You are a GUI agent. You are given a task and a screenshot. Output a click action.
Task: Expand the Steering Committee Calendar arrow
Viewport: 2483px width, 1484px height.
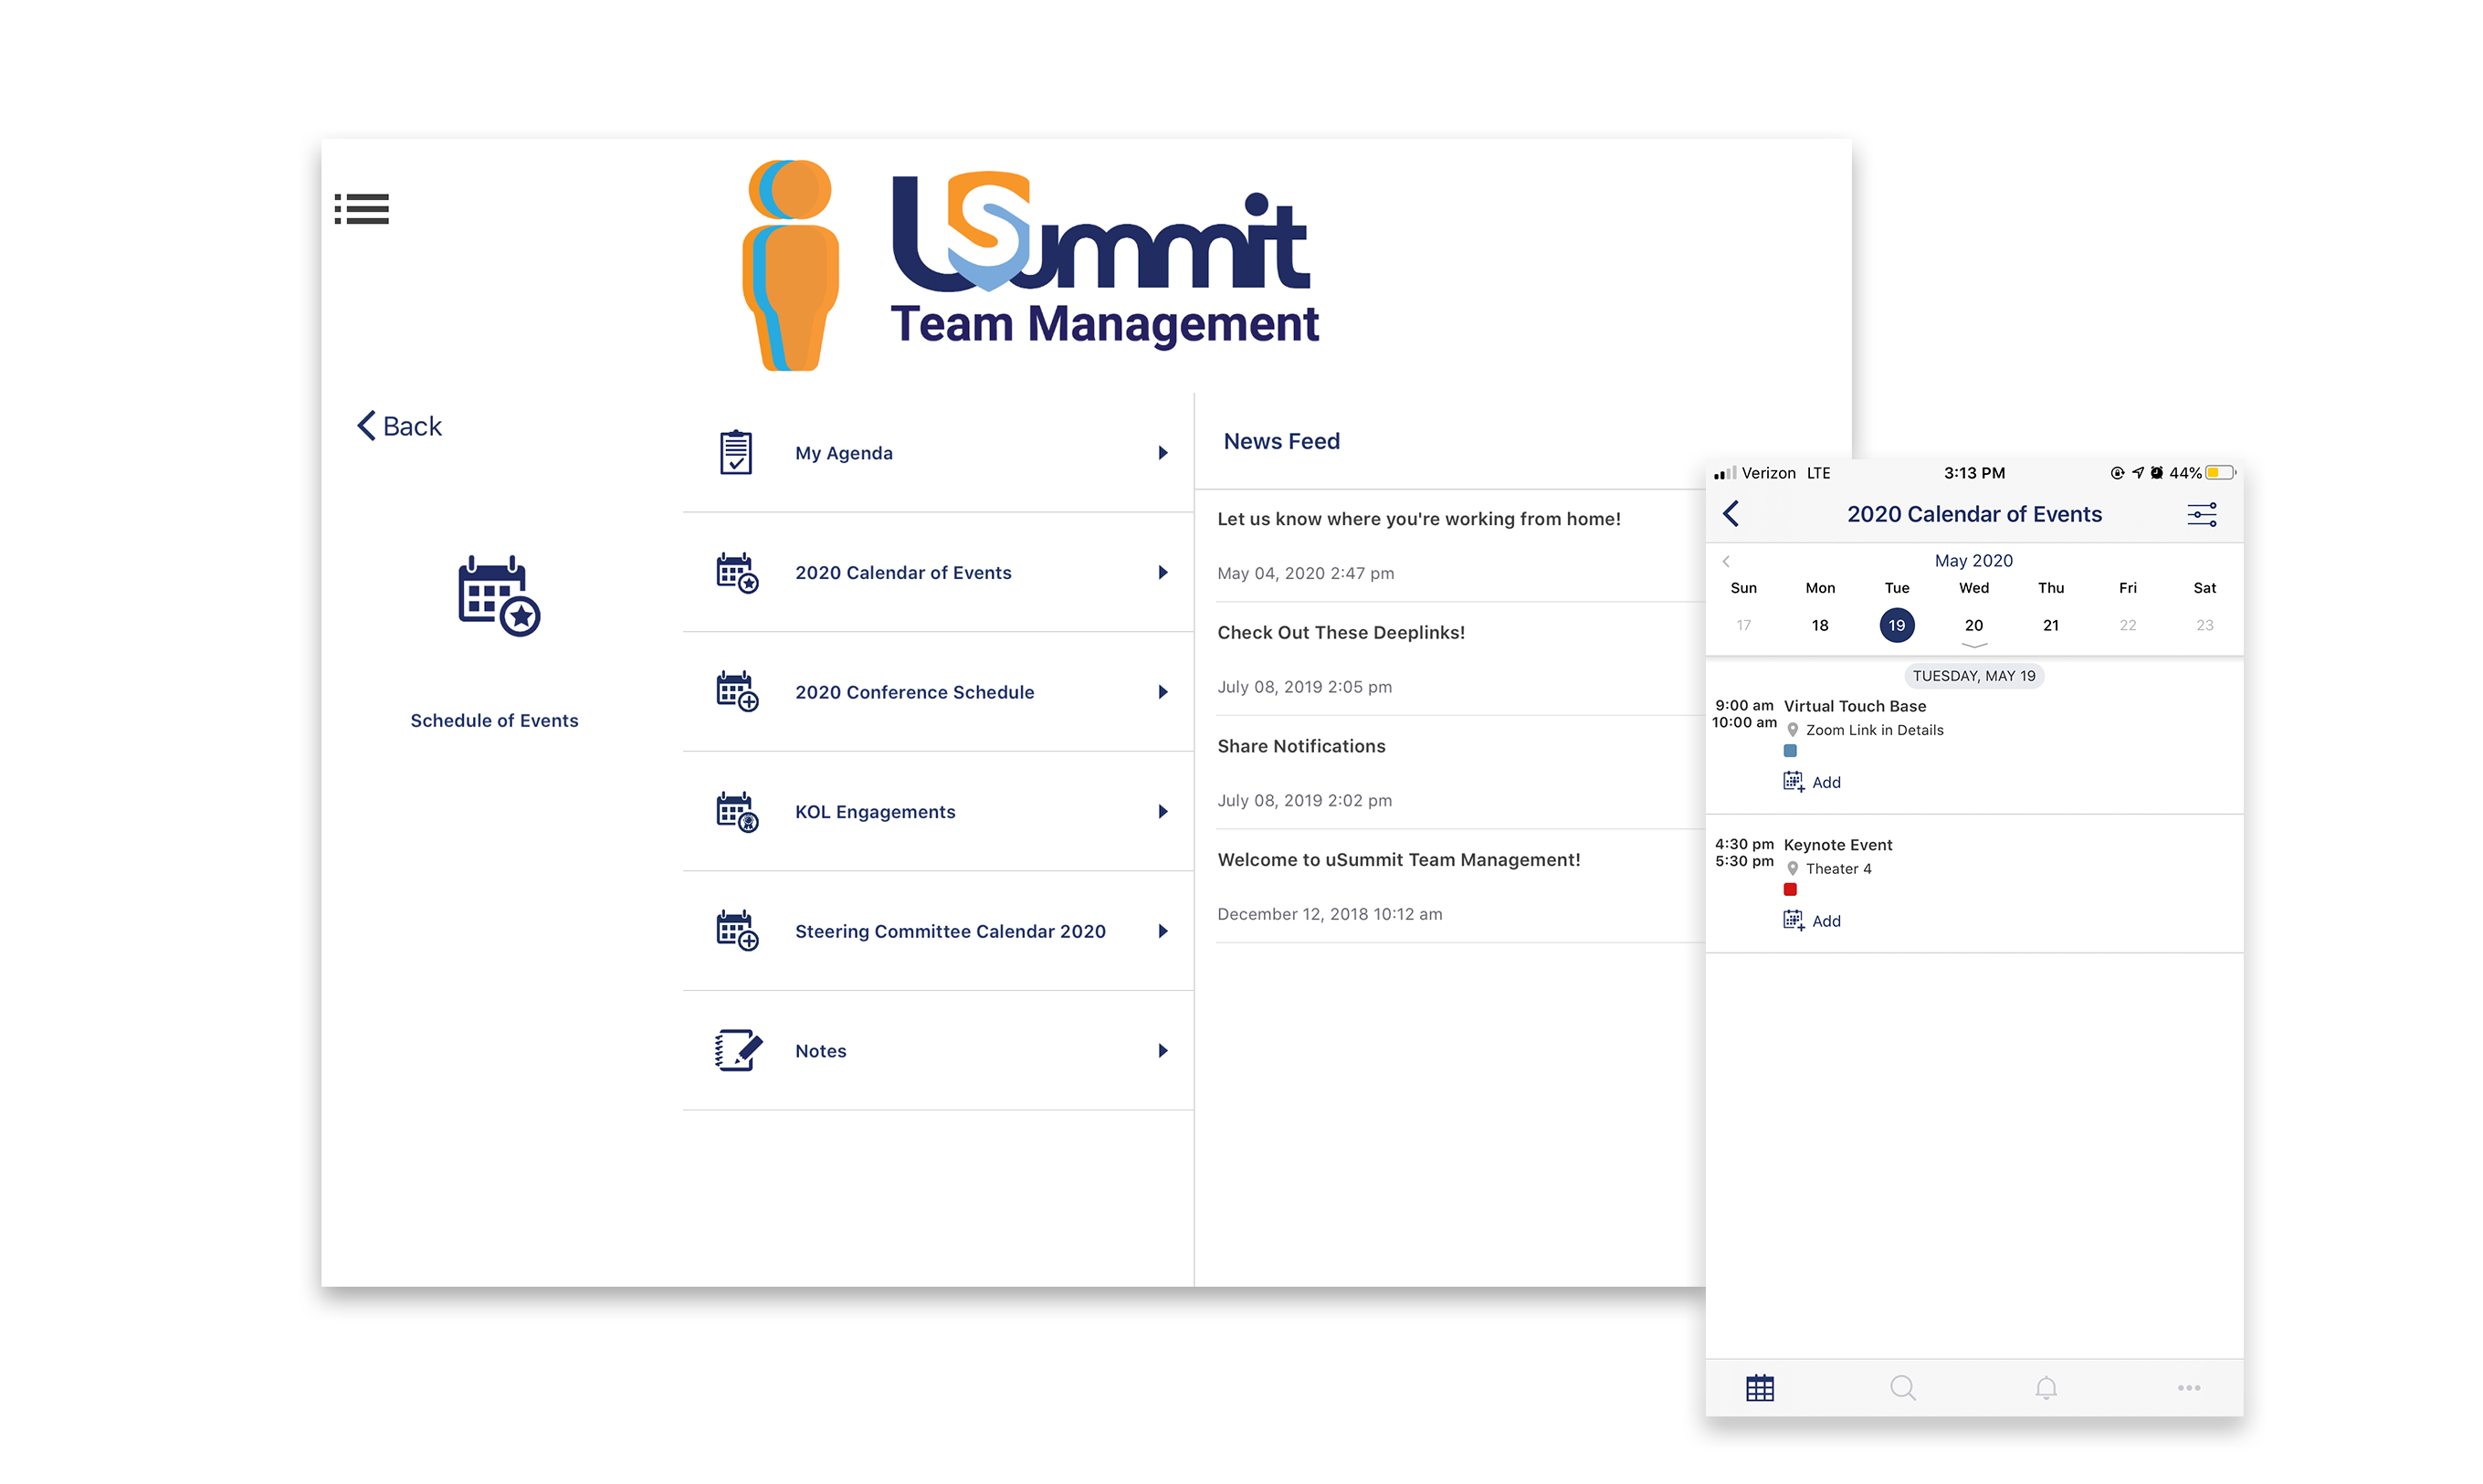point(1162,931)
